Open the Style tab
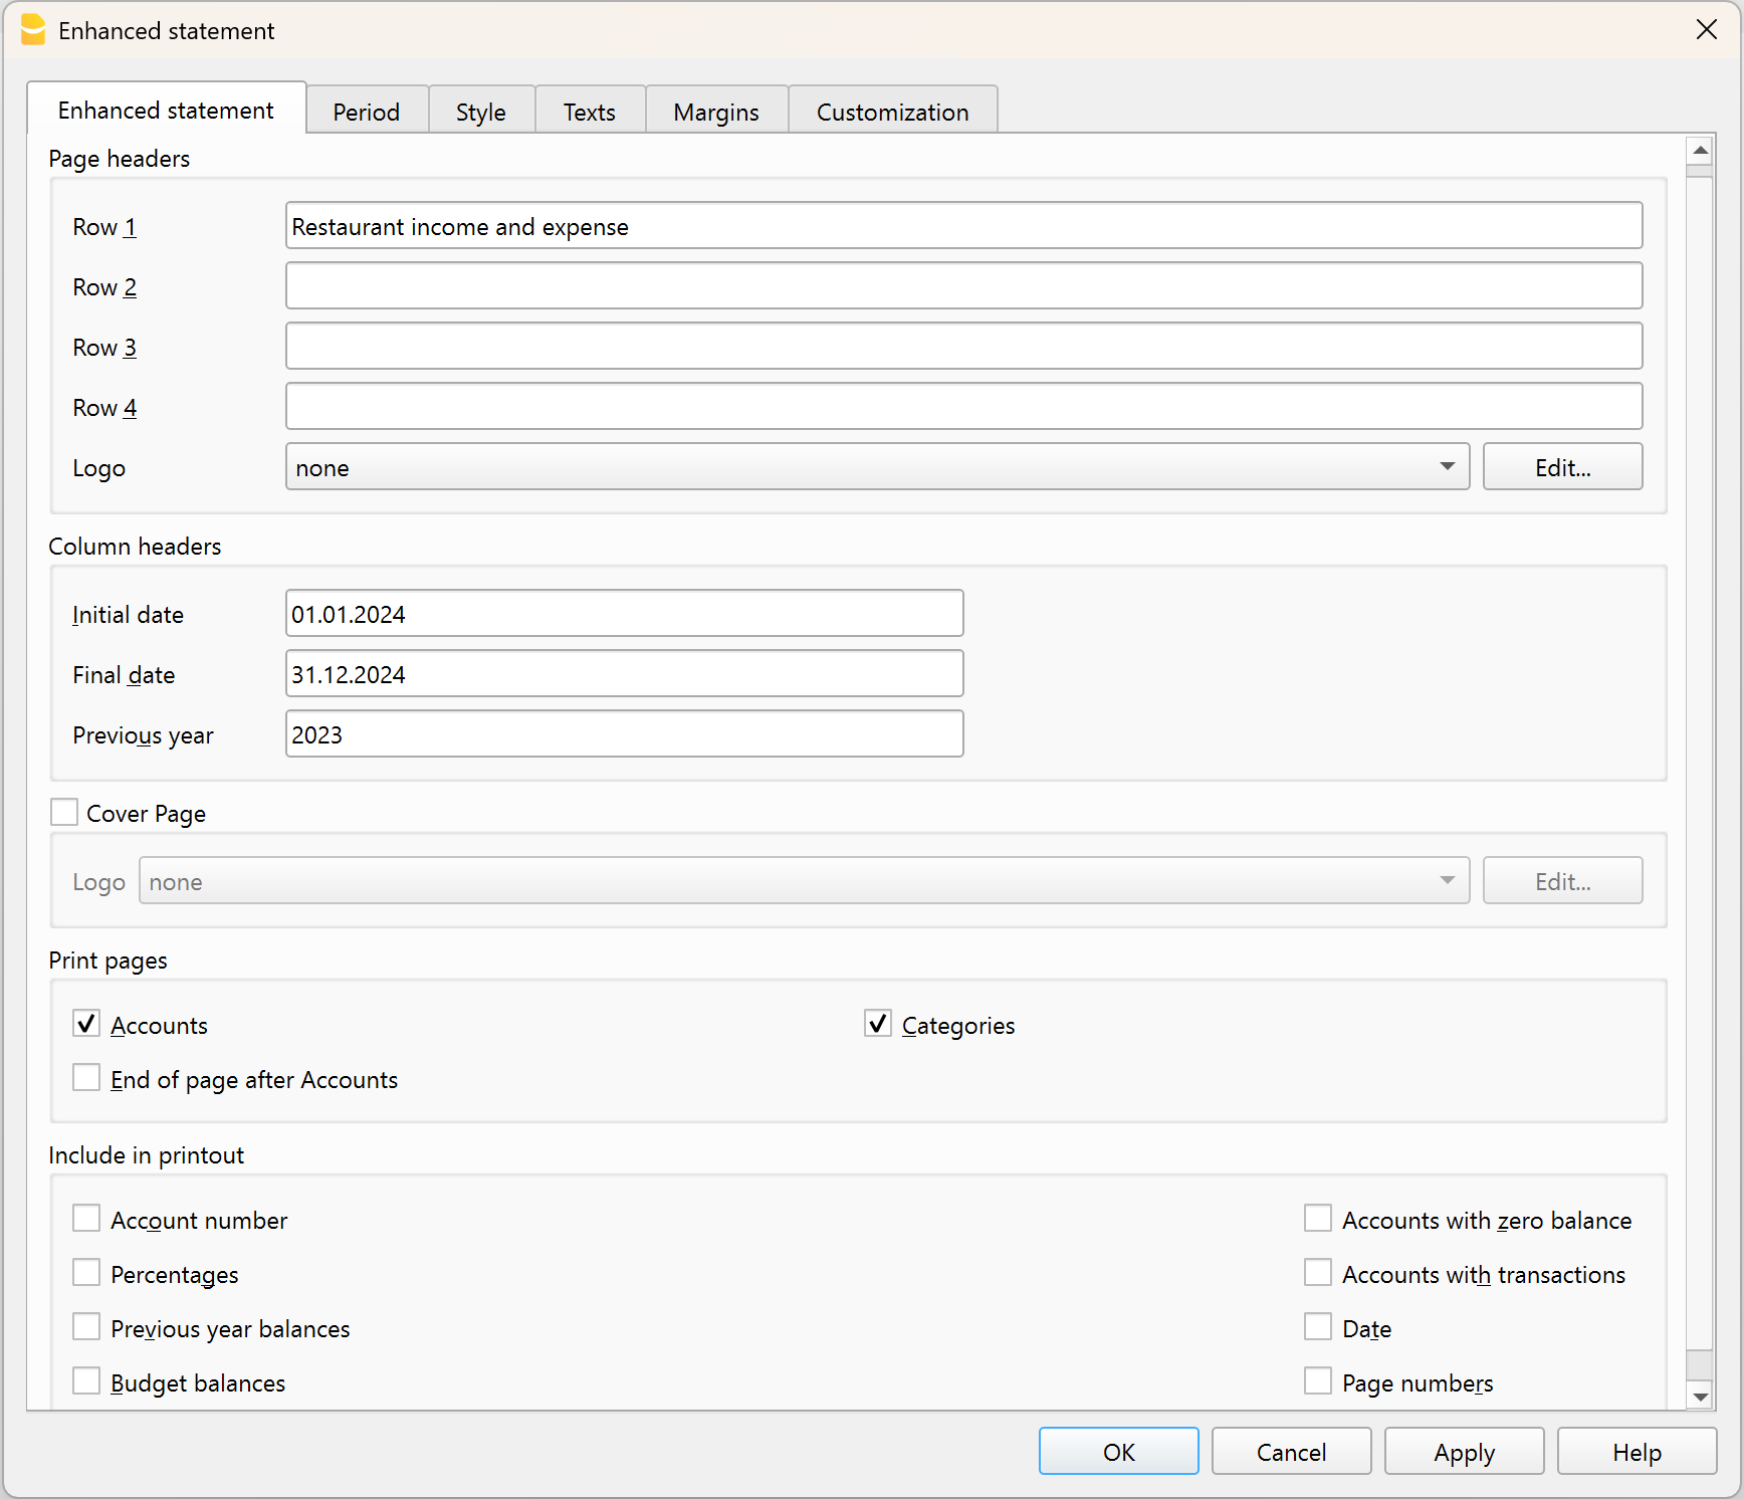This screenshot has height=1499, width=1744. point(481,111)
